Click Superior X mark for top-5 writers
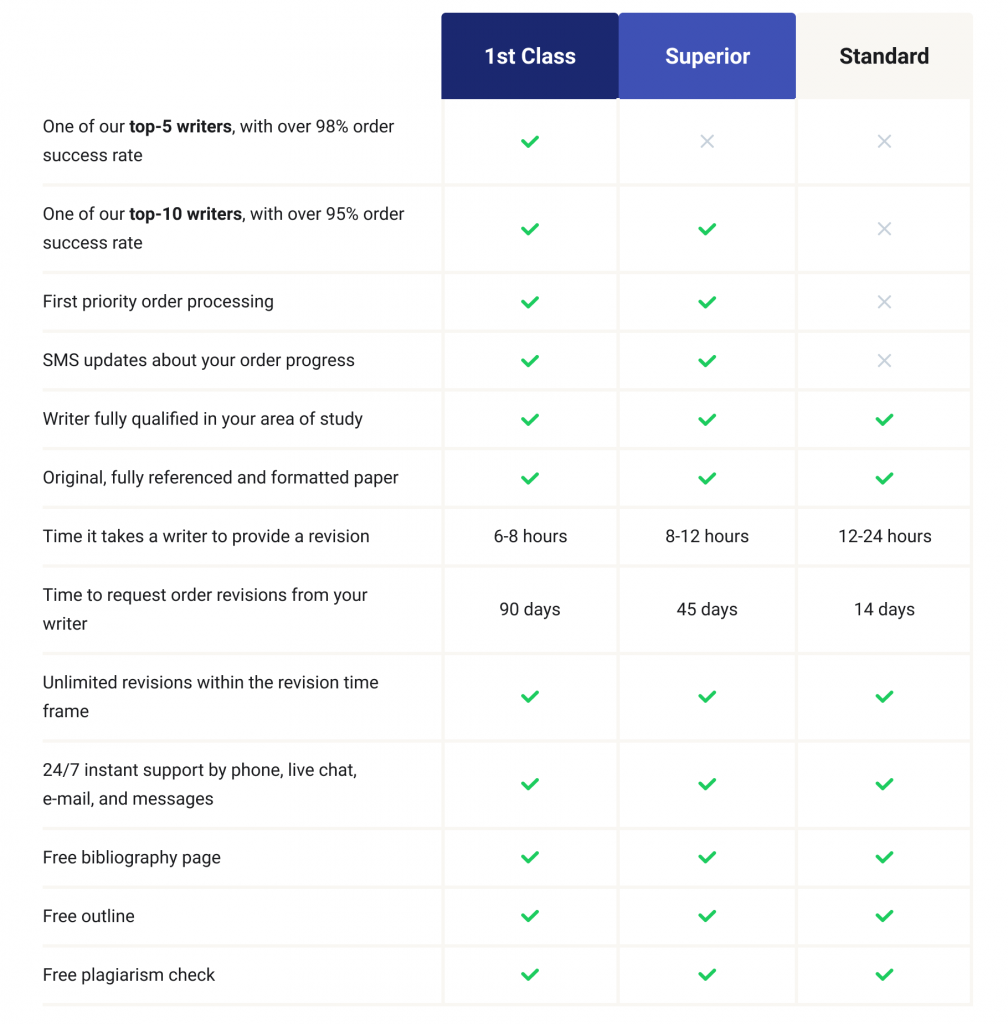1008x1024 pixels. pos(707,142)
